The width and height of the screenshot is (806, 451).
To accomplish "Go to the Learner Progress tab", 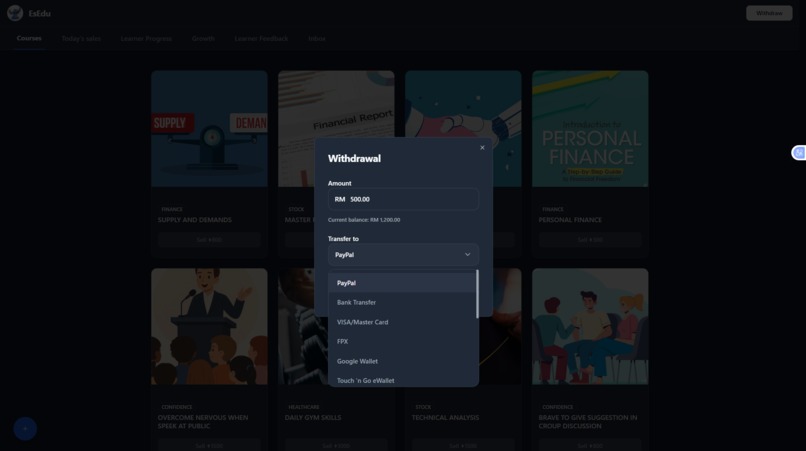I will (146, 39).
